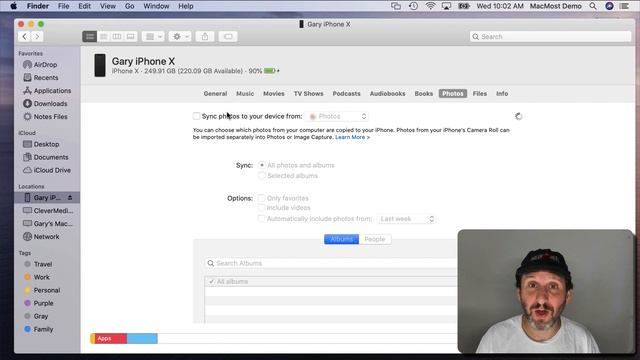The image size is (640, 360).
Task: Click the Edit Tags toolbar button
Action: tap(228, 36)
